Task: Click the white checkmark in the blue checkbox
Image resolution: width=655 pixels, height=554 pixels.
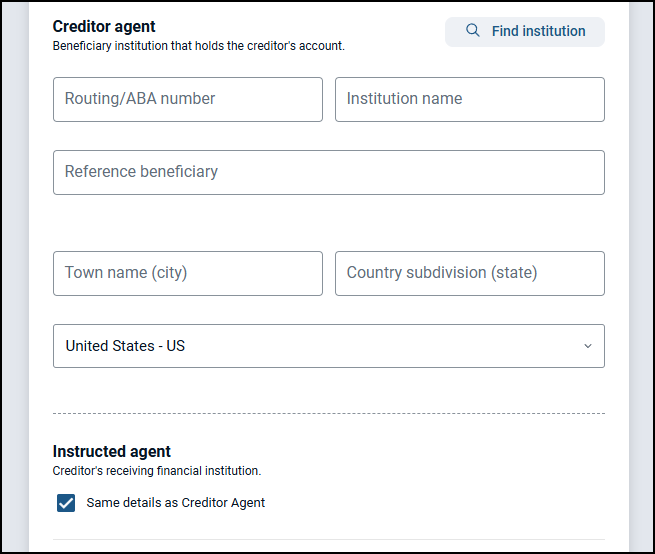Action: tap(66, 503)
